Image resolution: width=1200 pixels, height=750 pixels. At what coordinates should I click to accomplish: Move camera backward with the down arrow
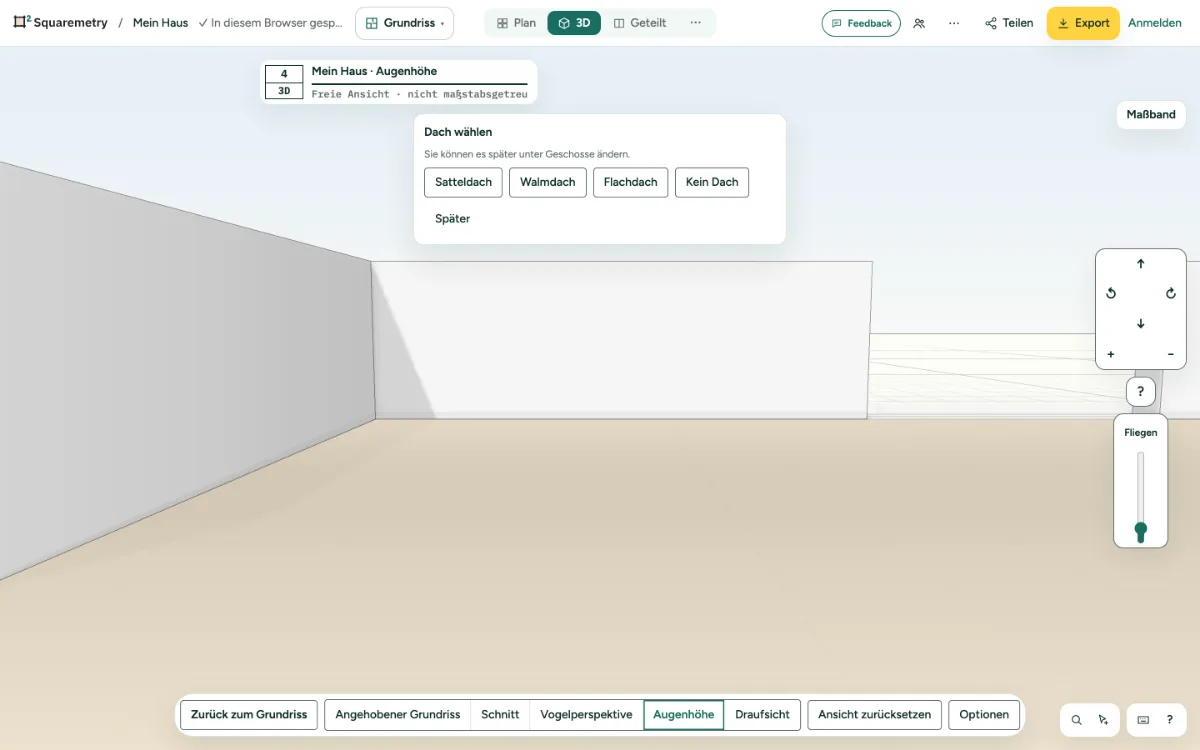pyautogui.click(x=1141, y=324)
